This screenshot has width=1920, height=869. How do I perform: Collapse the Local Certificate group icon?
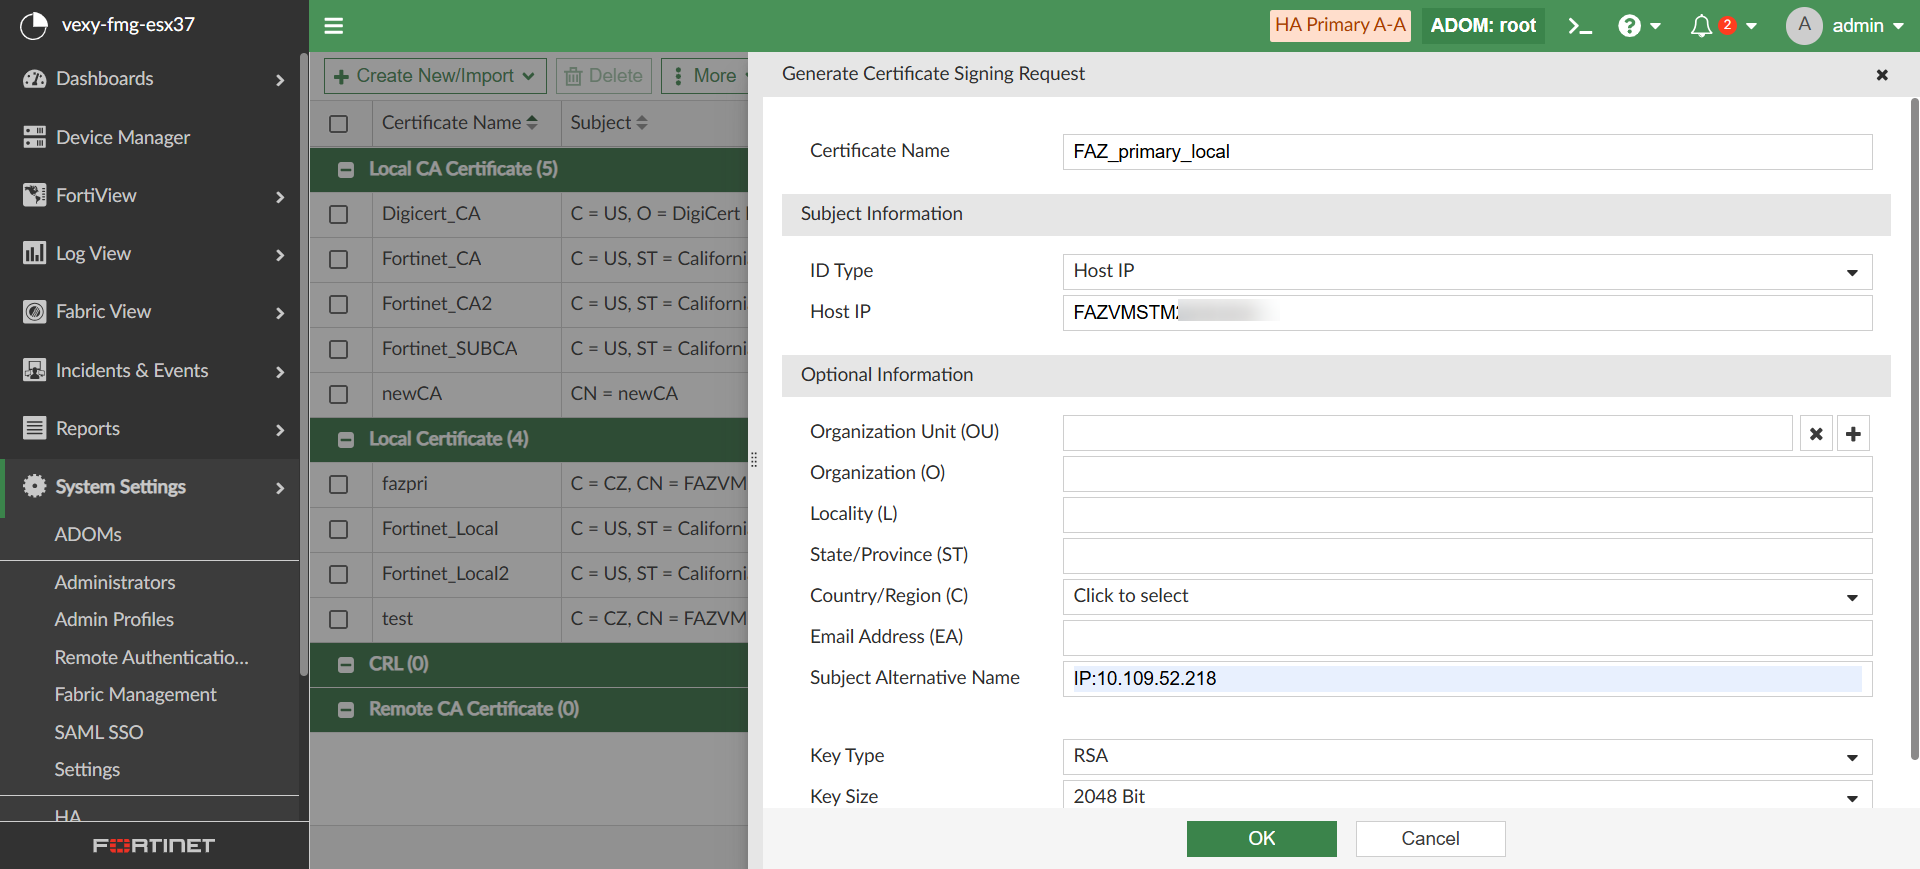(346, 440)
